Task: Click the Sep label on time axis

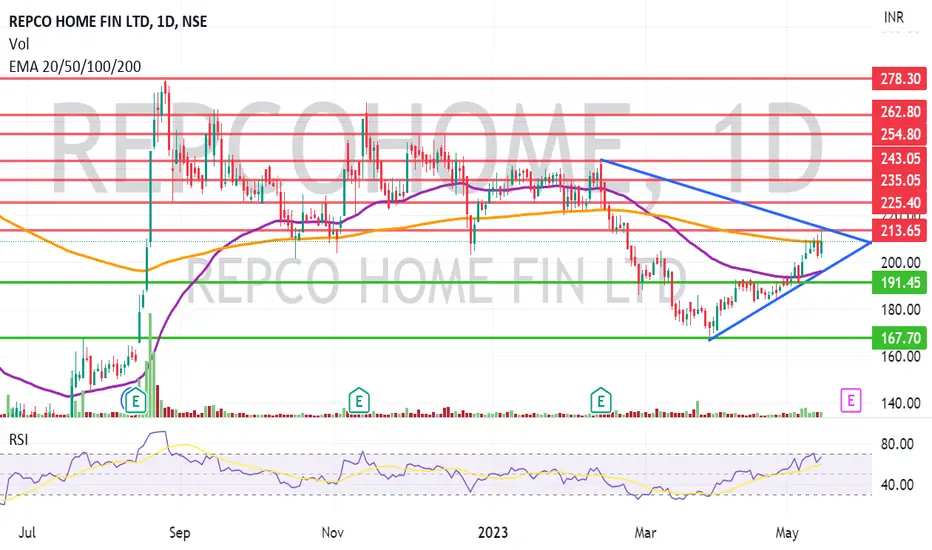Action: pyautogui.click(x=180, y=532)
